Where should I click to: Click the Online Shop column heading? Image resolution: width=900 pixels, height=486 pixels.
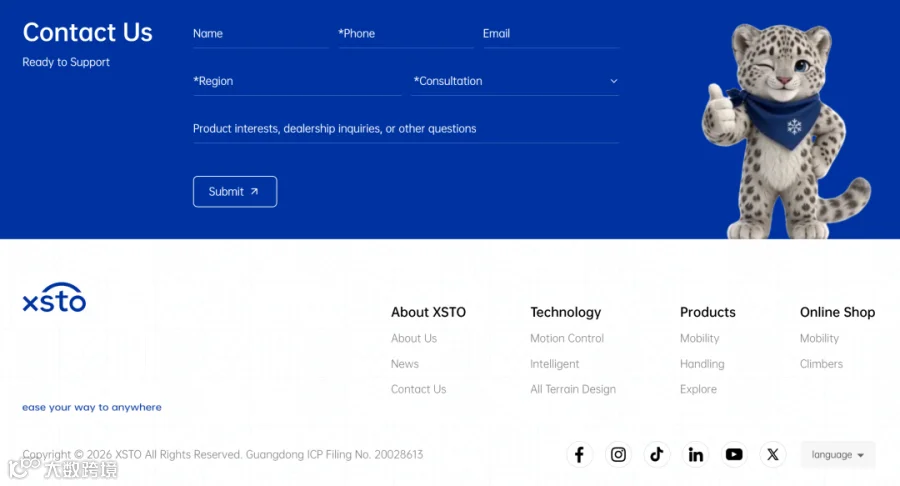[x=837, y=312]
